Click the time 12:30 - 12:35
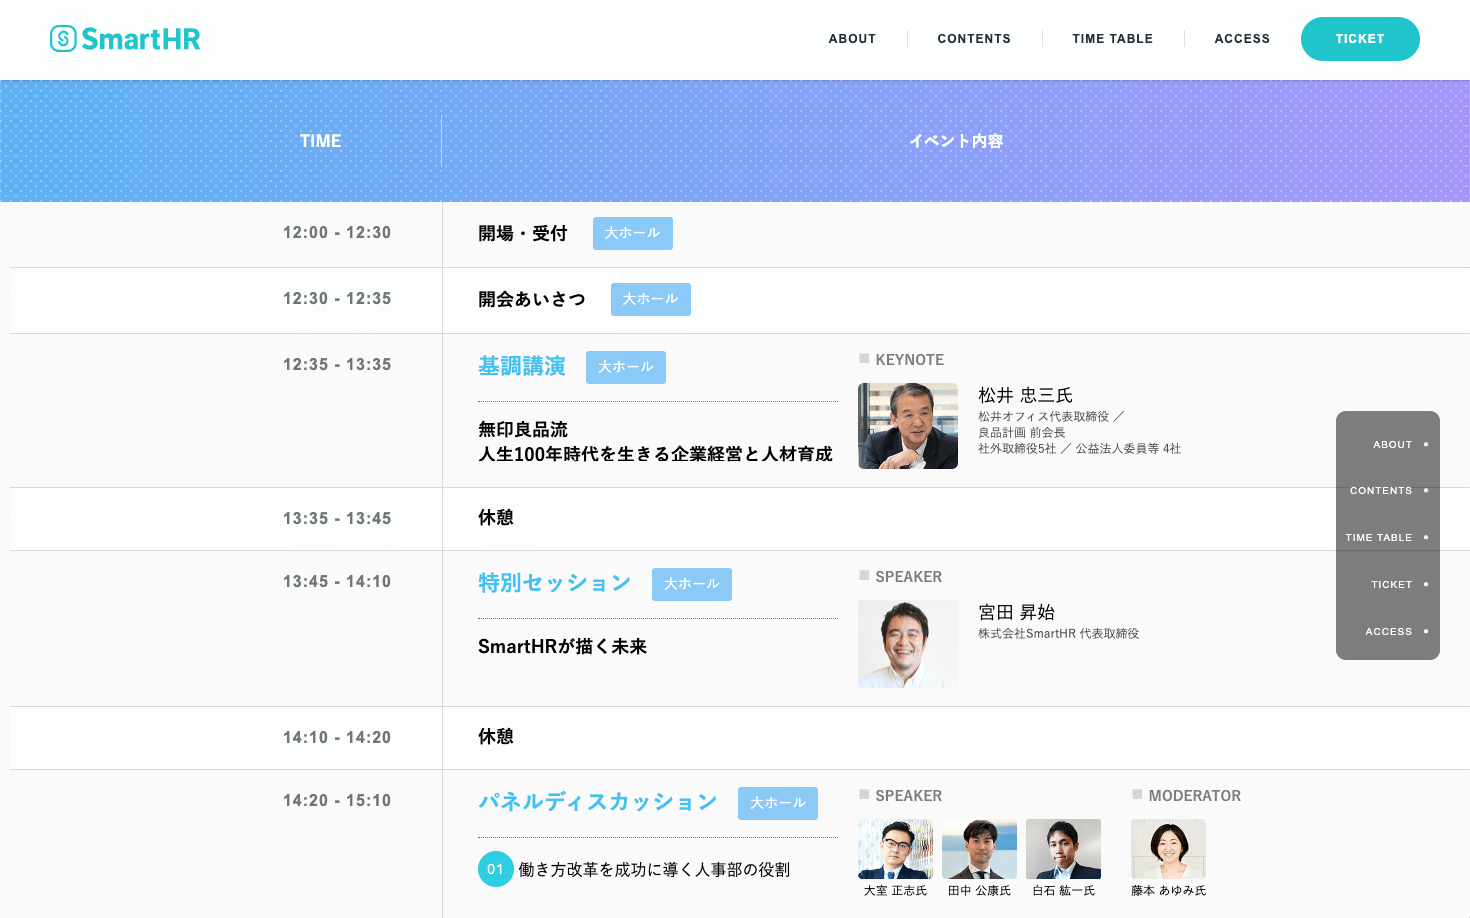 point(337,299)
